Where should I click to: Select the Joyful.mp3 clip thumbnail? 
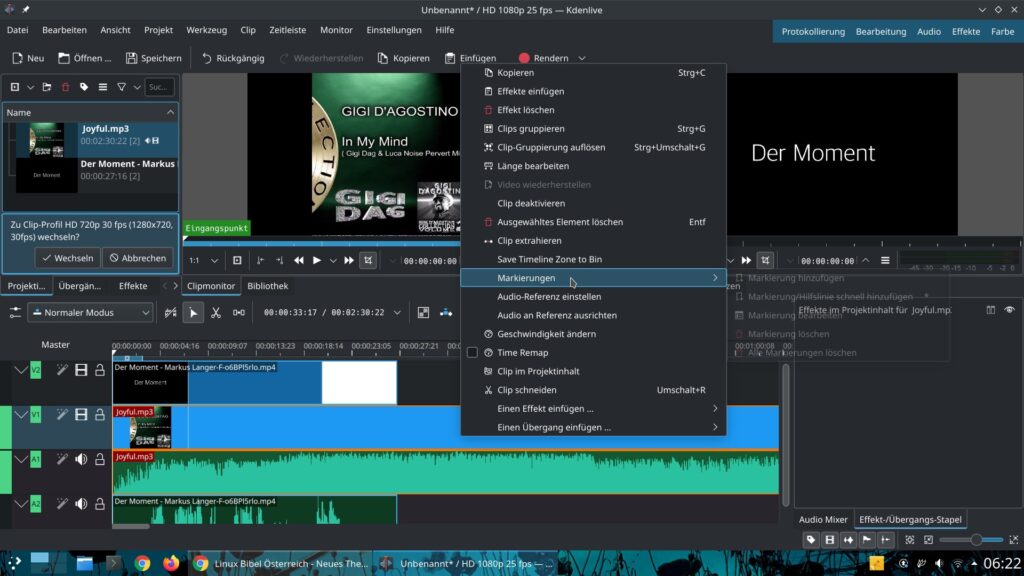46,140
